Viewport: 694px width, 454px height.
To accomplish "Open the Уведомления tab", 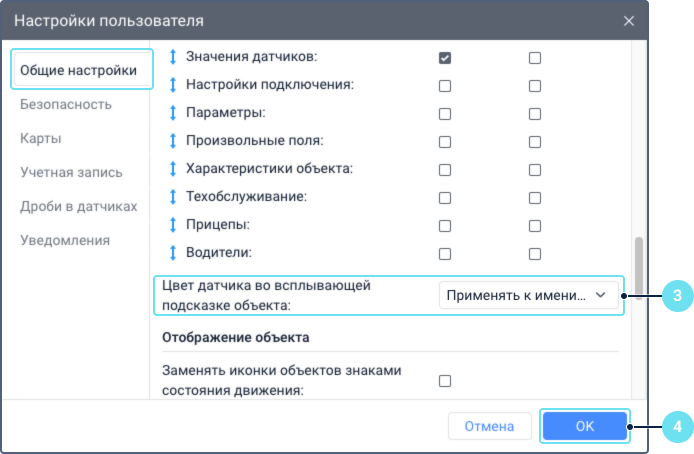I will coord(65,240).
